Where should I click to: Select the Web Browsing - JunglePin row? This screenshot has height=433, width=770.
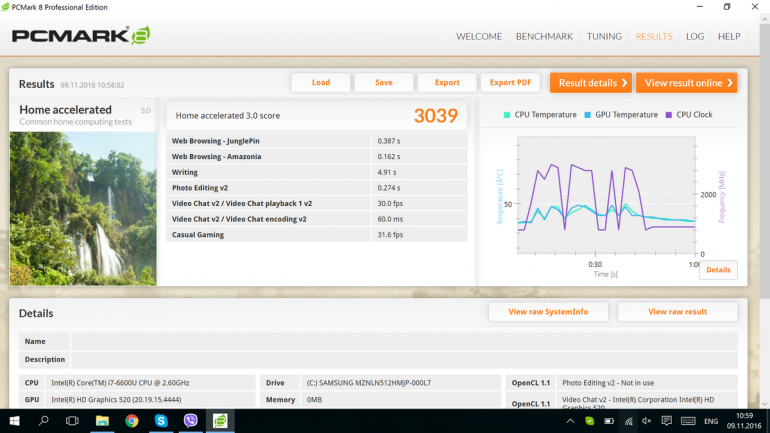click(x=317, y=141)
